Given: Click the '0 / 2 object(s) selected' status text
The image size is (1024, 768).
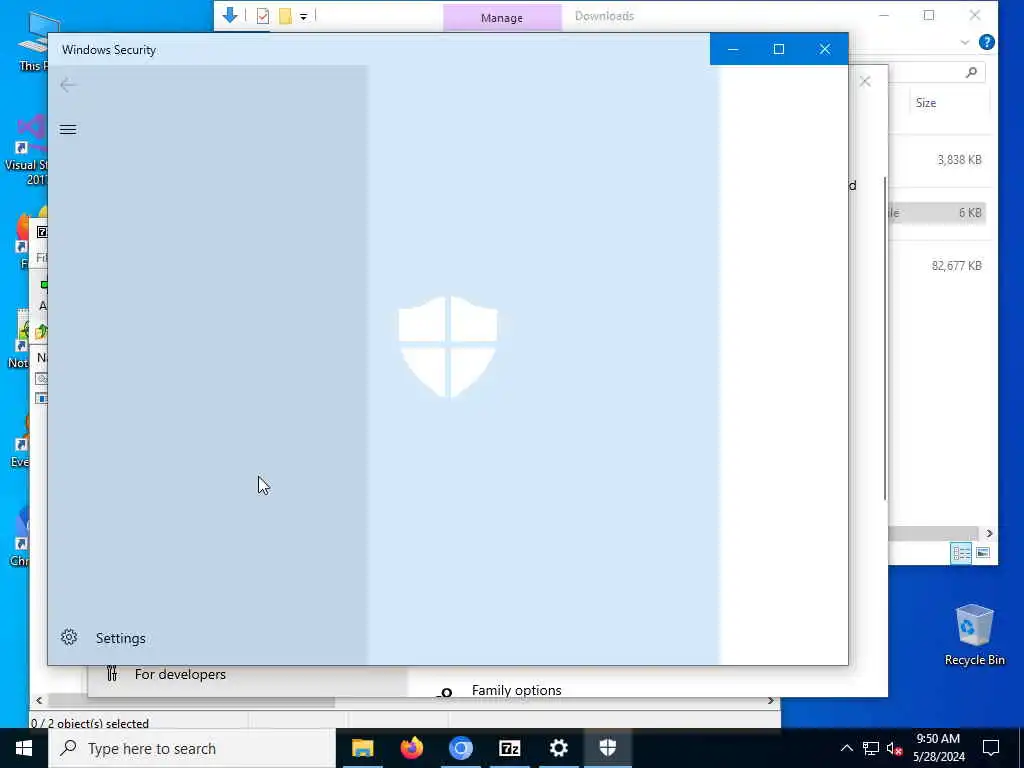Looking at the screenshot, I should point(90,723).
